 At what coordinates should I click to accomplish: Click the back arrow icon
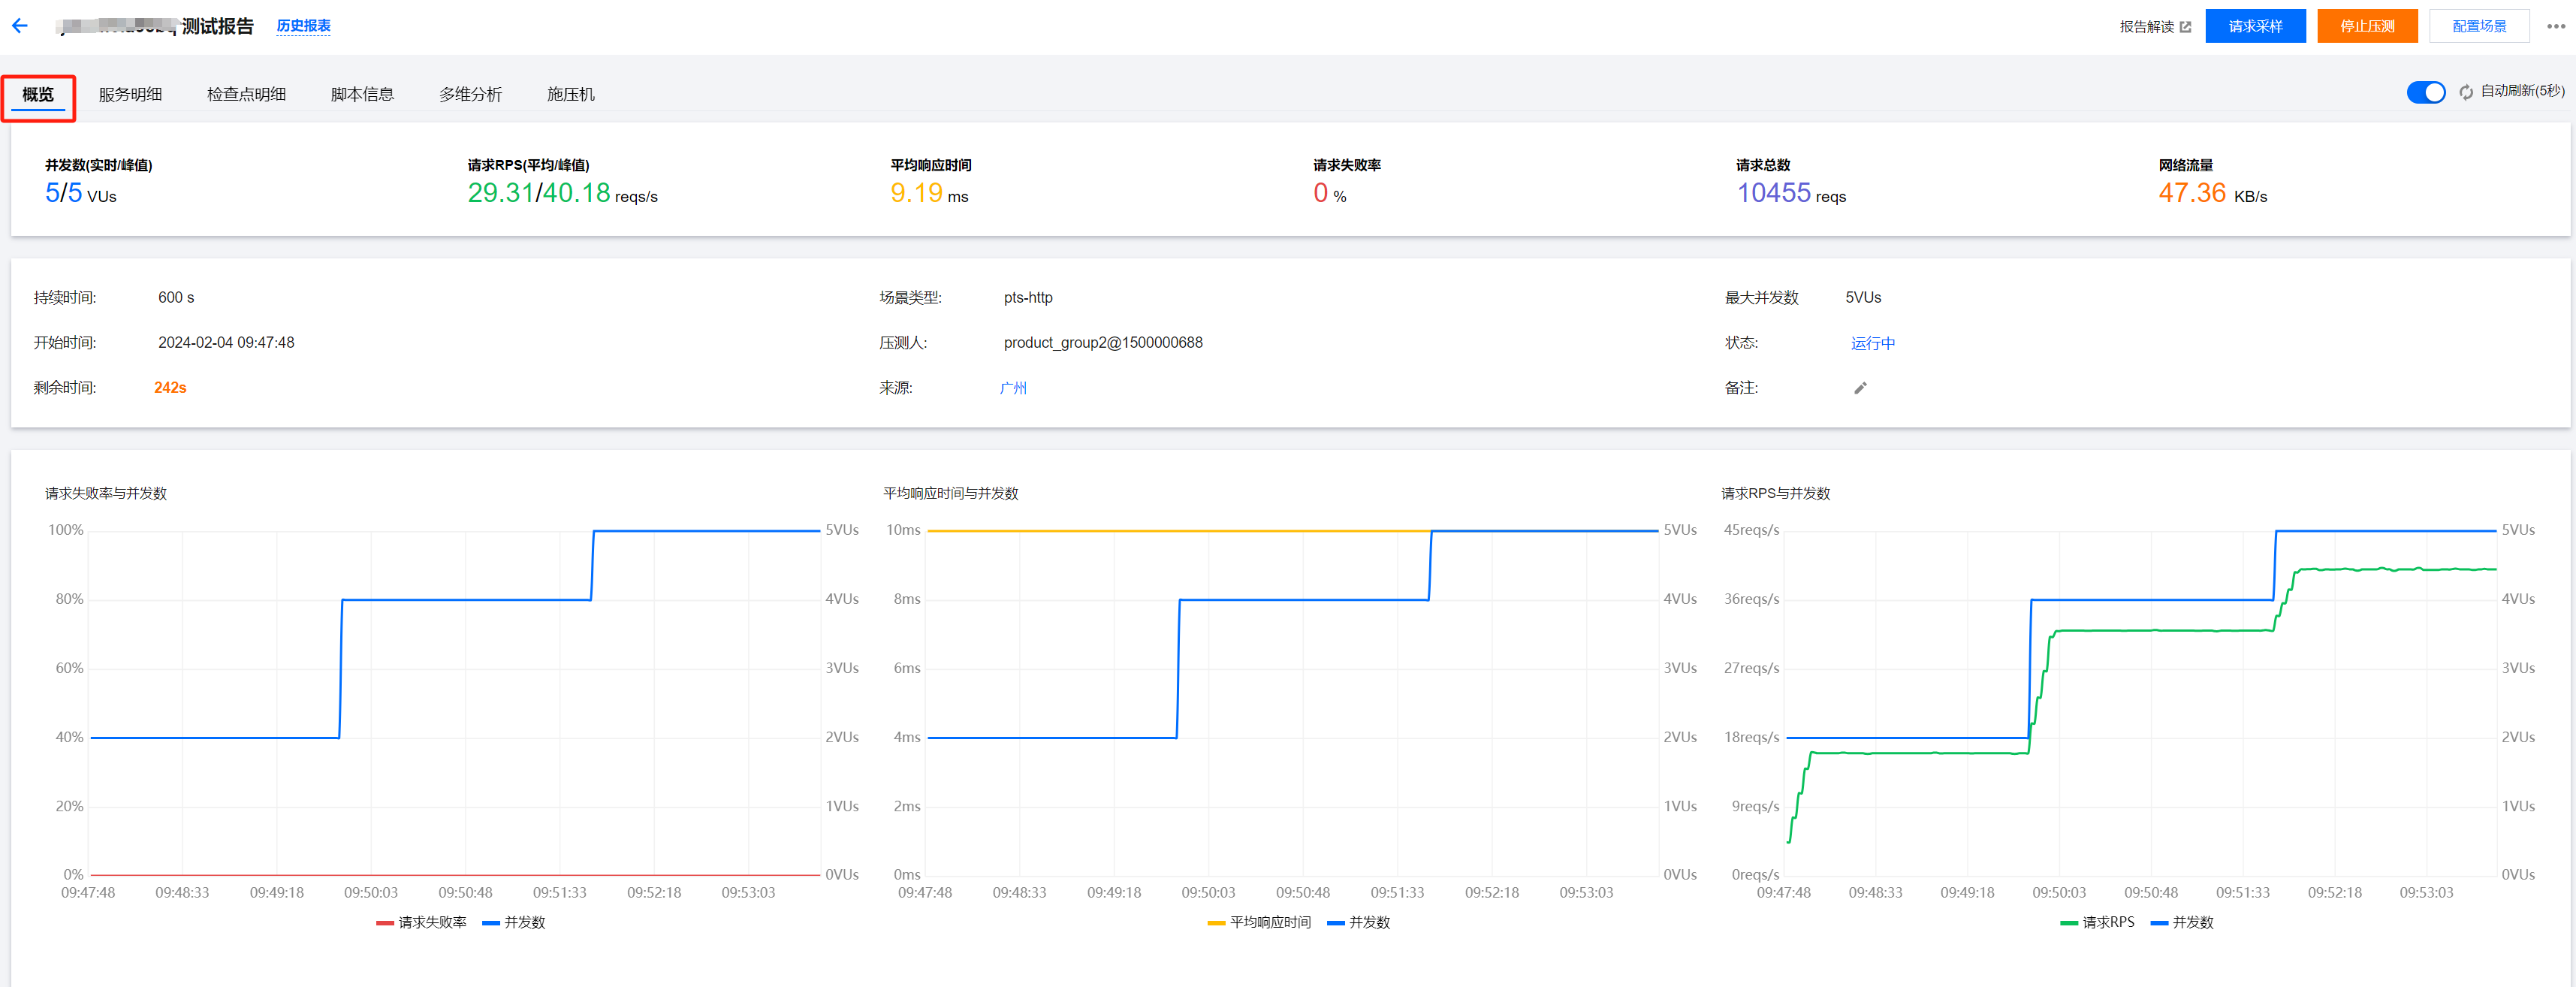20,26
